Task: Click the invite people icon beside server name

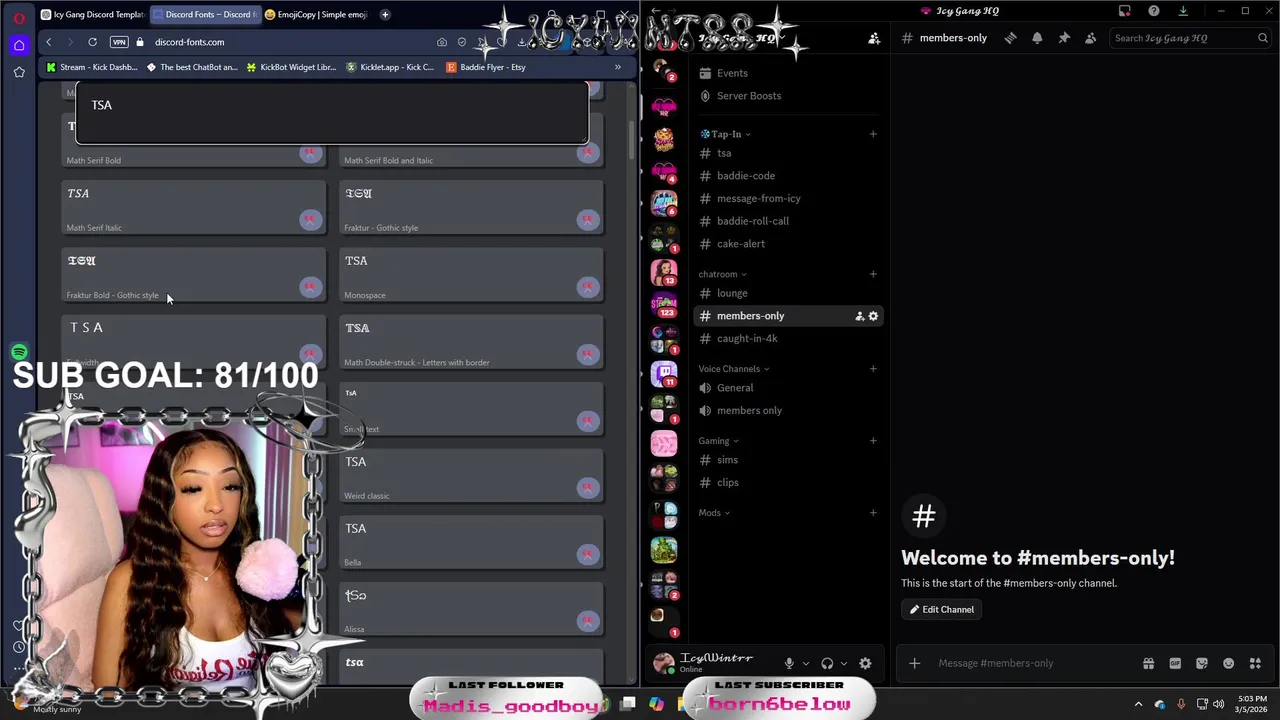Action: (x=874, y=38)
